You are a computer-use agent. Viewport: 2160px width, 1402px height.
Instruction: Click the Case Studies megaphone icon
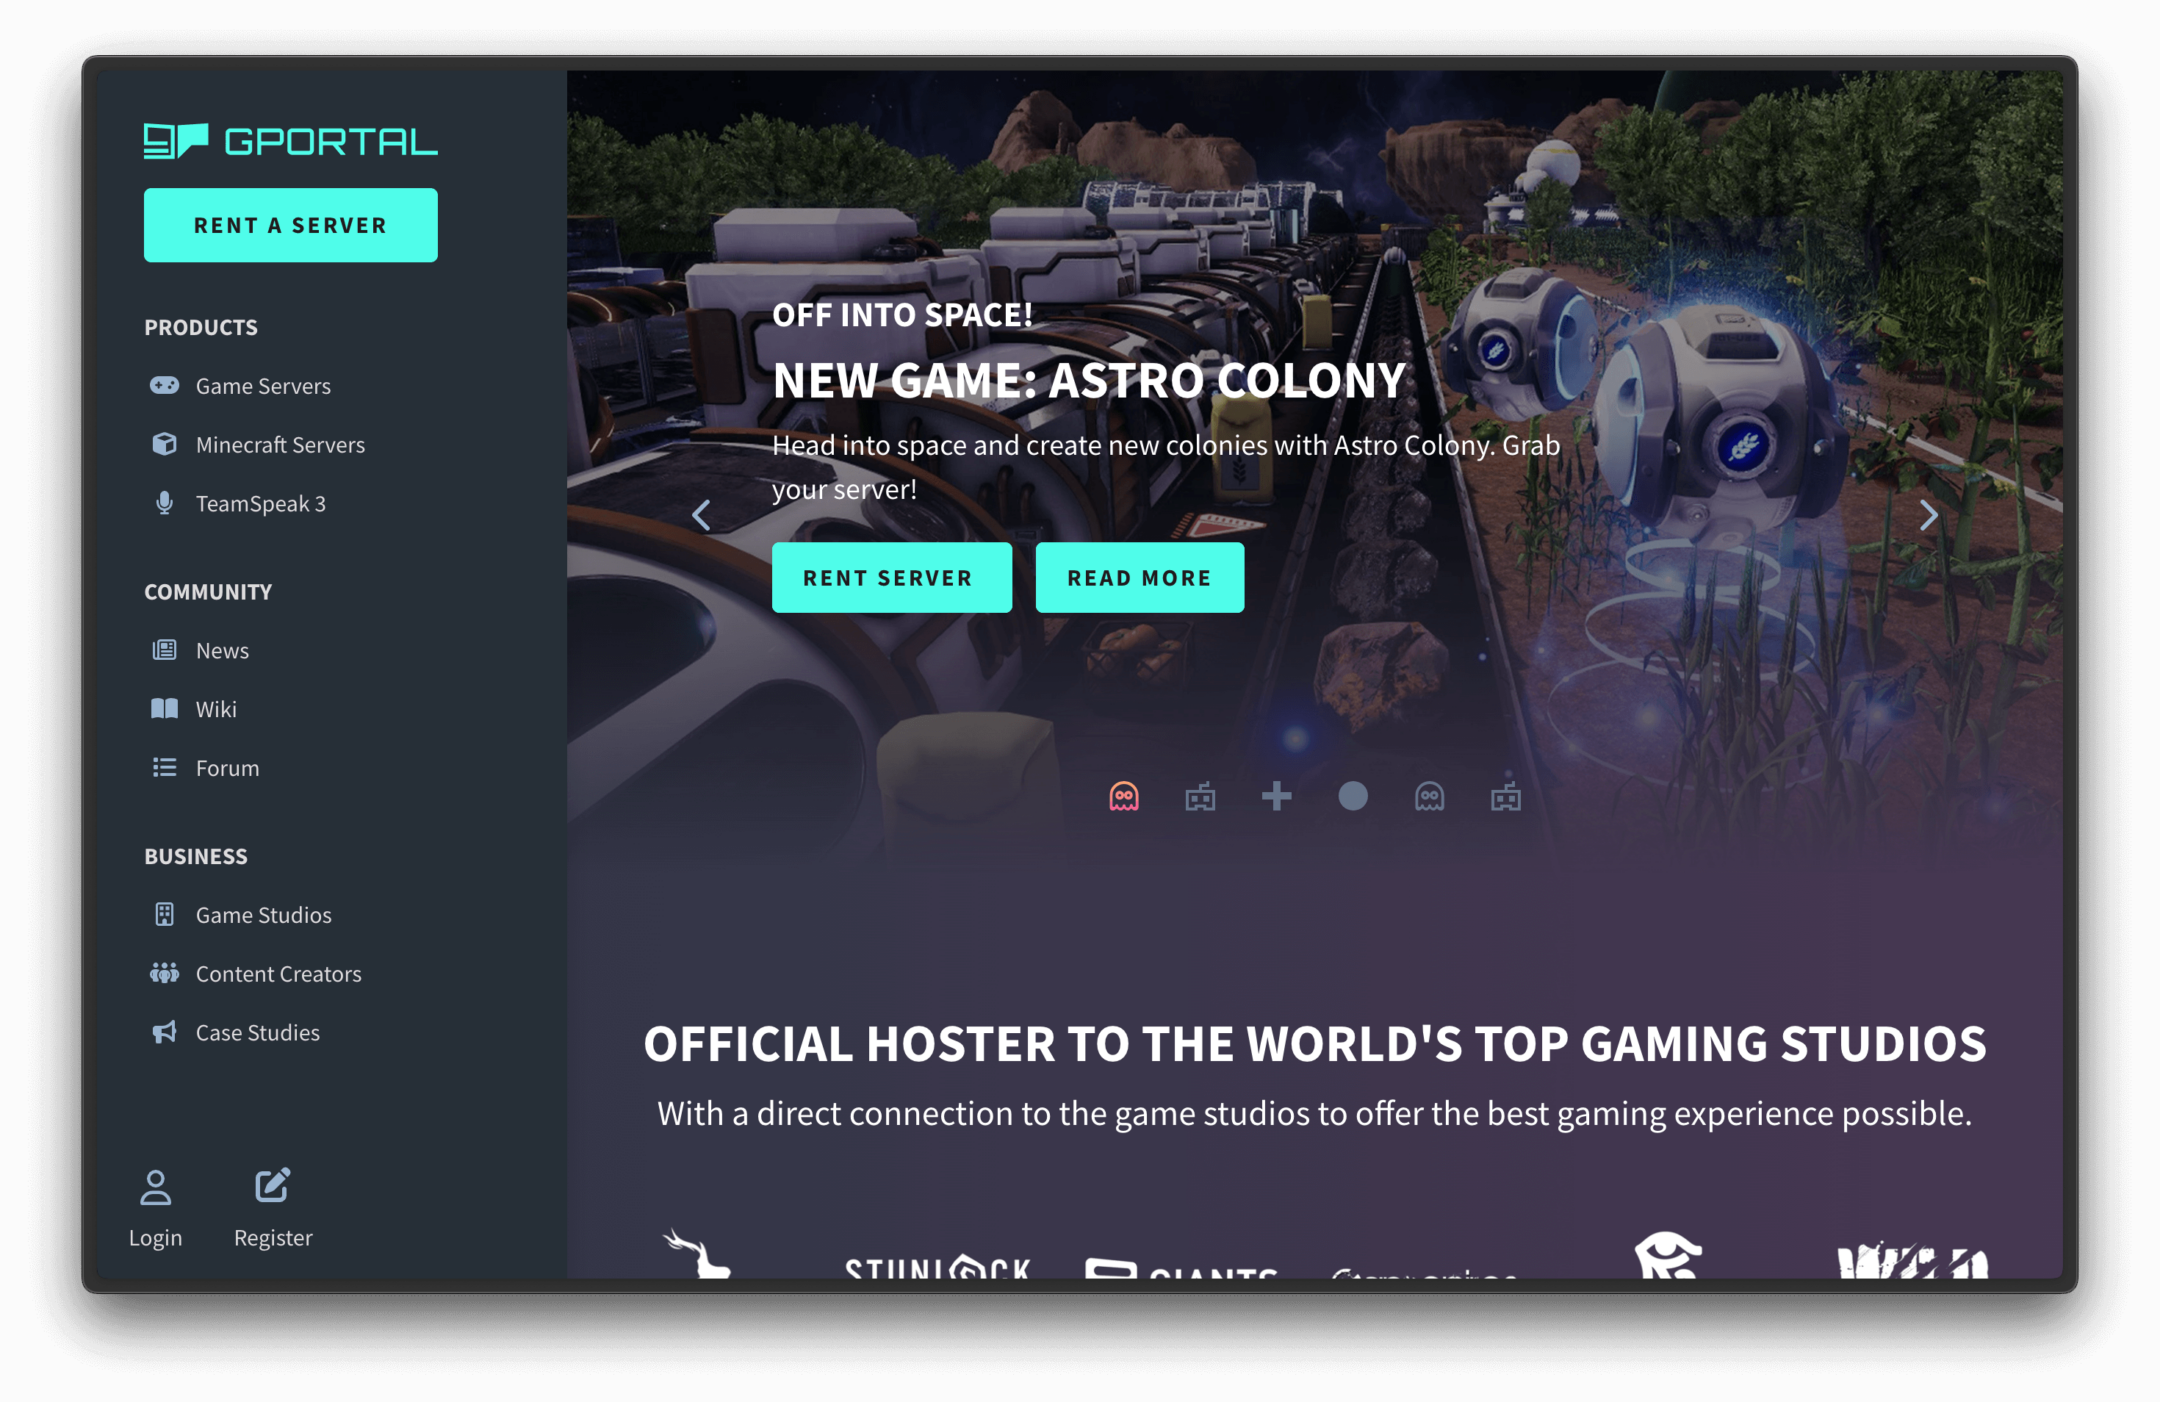click(164, 1032)
